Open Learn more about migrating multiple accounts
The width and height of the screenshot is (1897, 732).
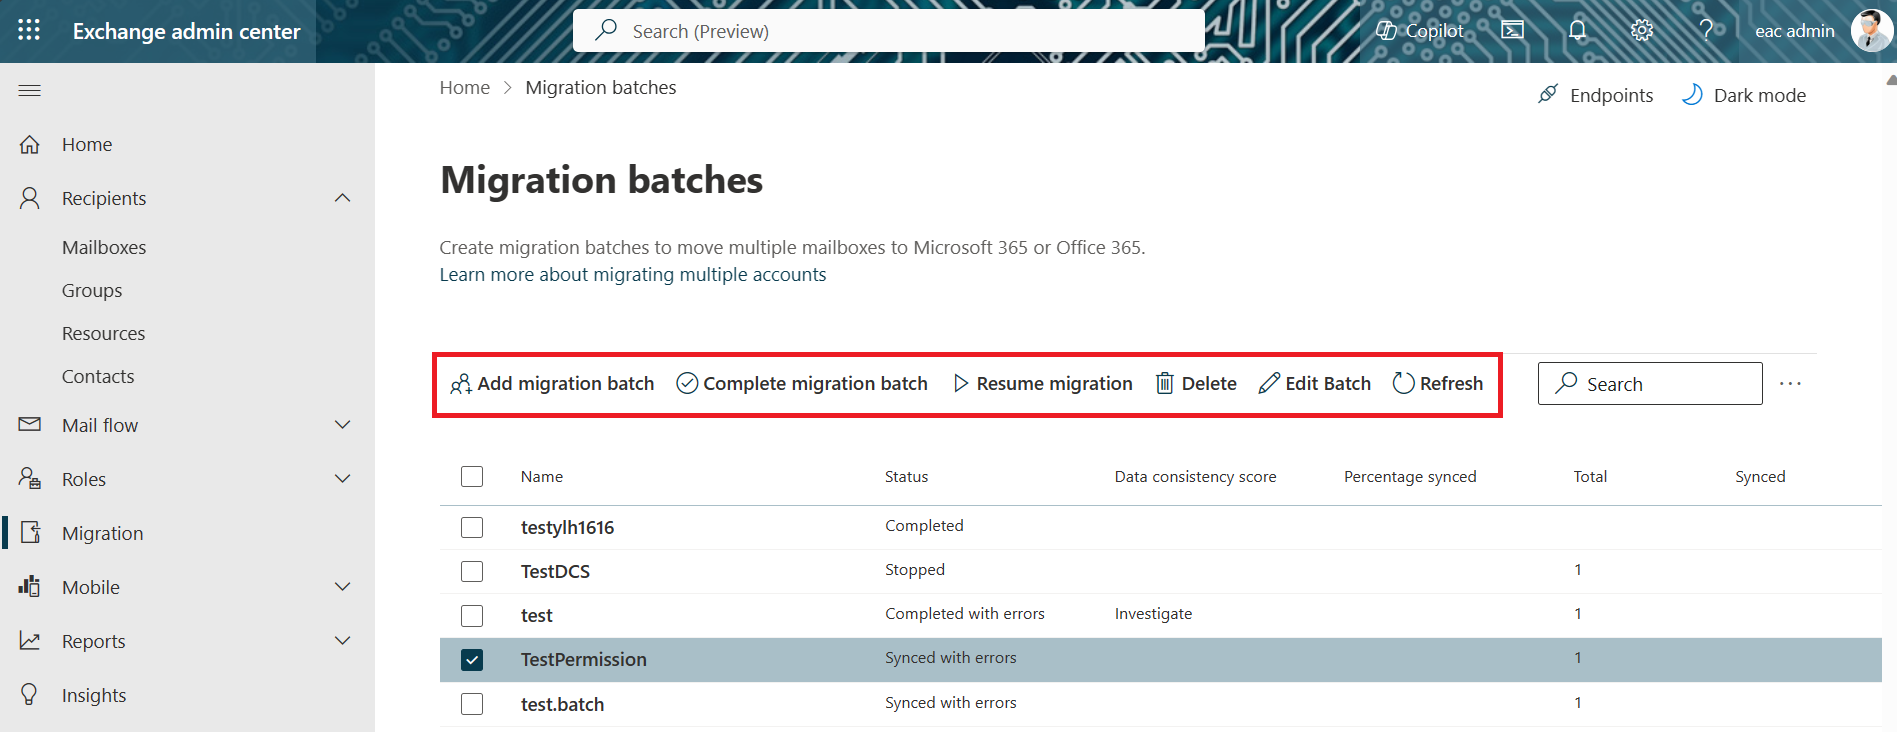633,274
